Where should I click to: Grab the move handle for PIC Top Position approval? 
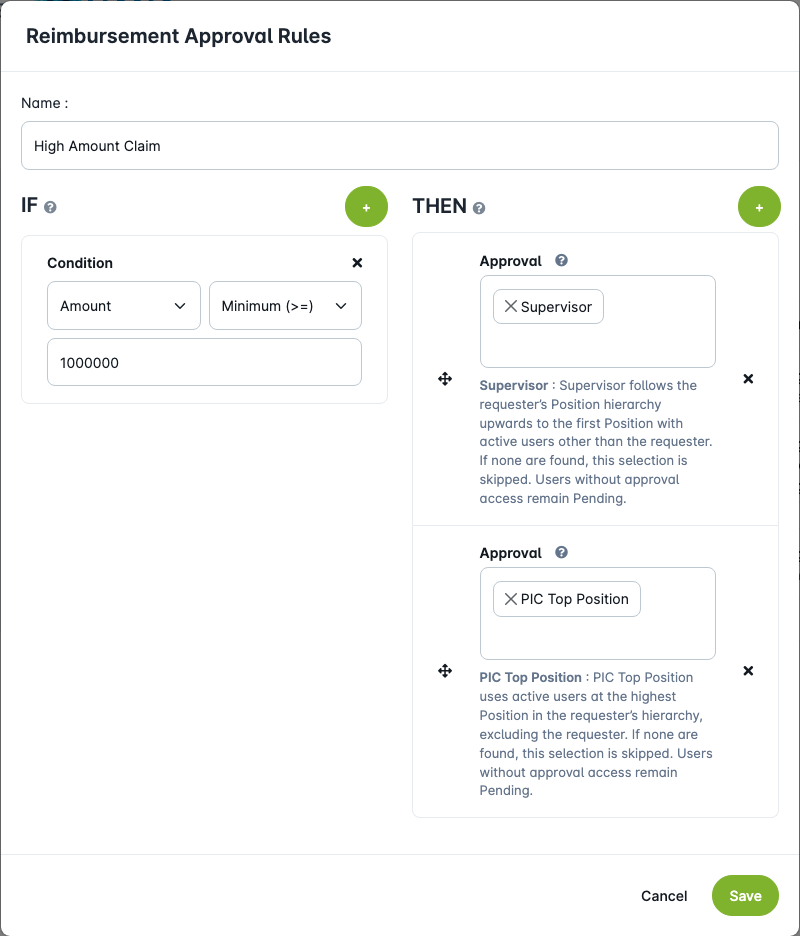tap(445, 670)
